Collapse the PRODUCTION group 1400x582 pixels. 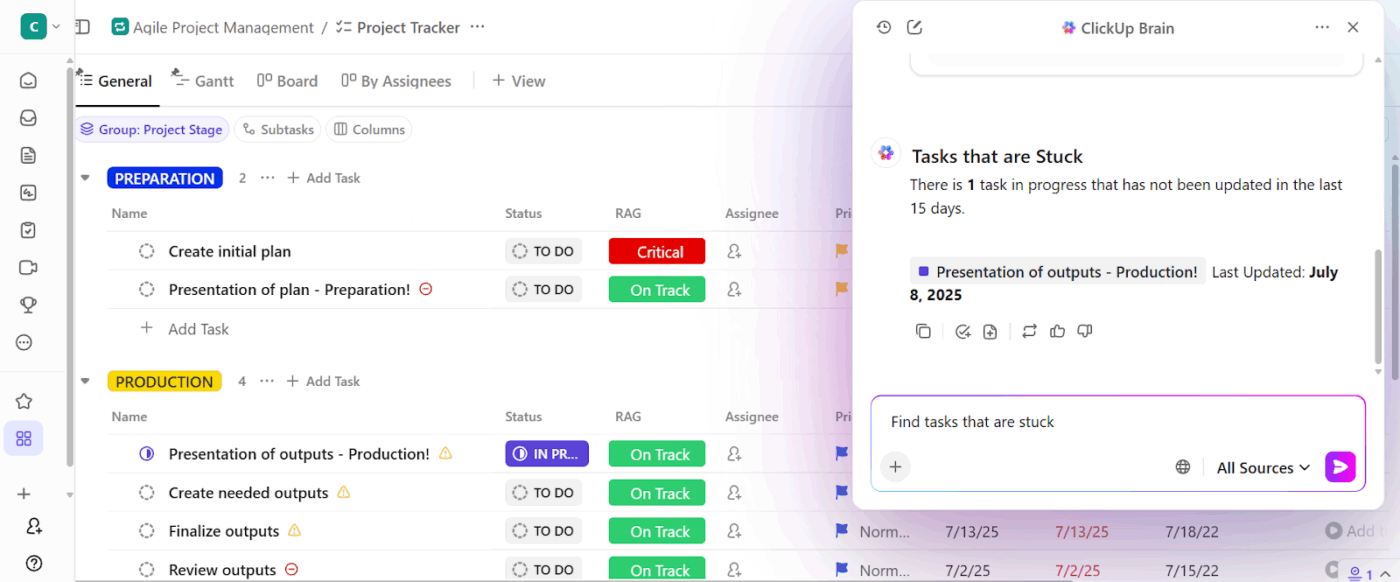pos(85,380)
